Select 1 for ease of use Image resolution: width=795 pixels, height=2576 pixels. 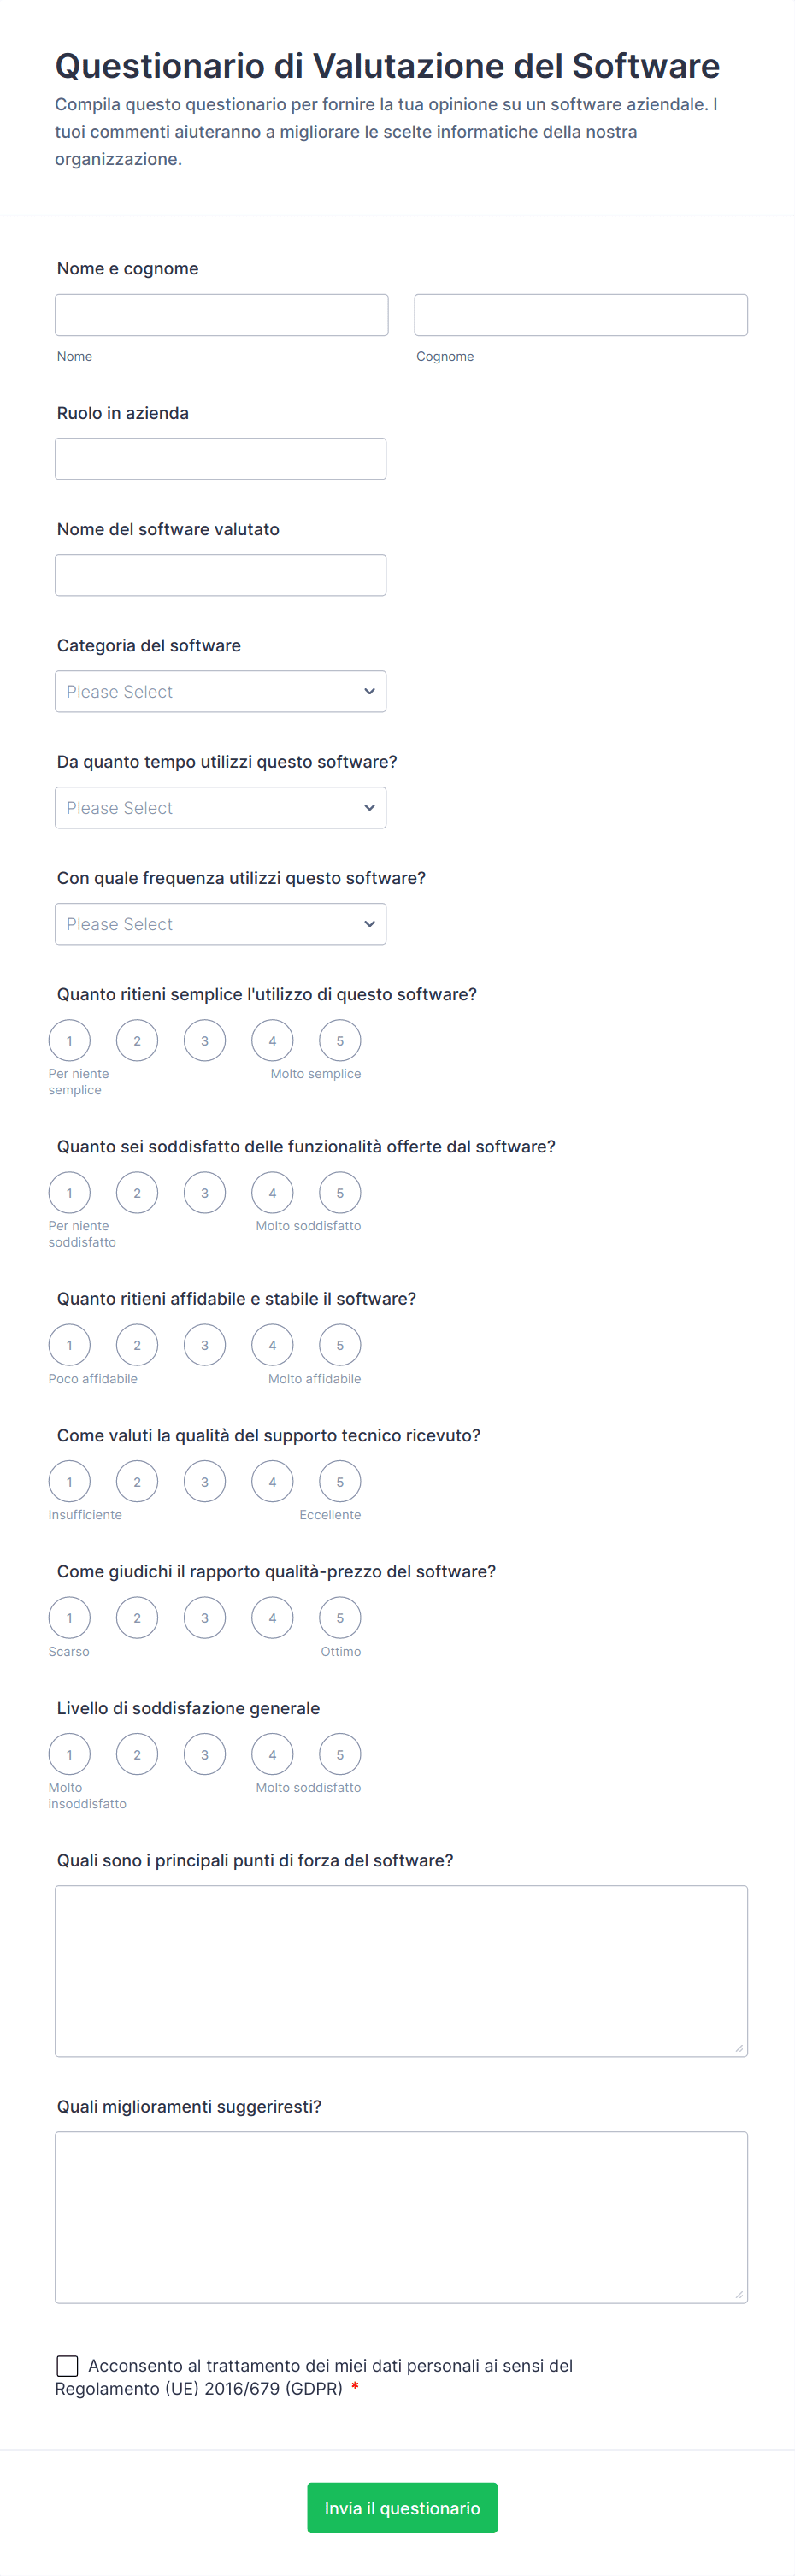tap(69, 1041)
